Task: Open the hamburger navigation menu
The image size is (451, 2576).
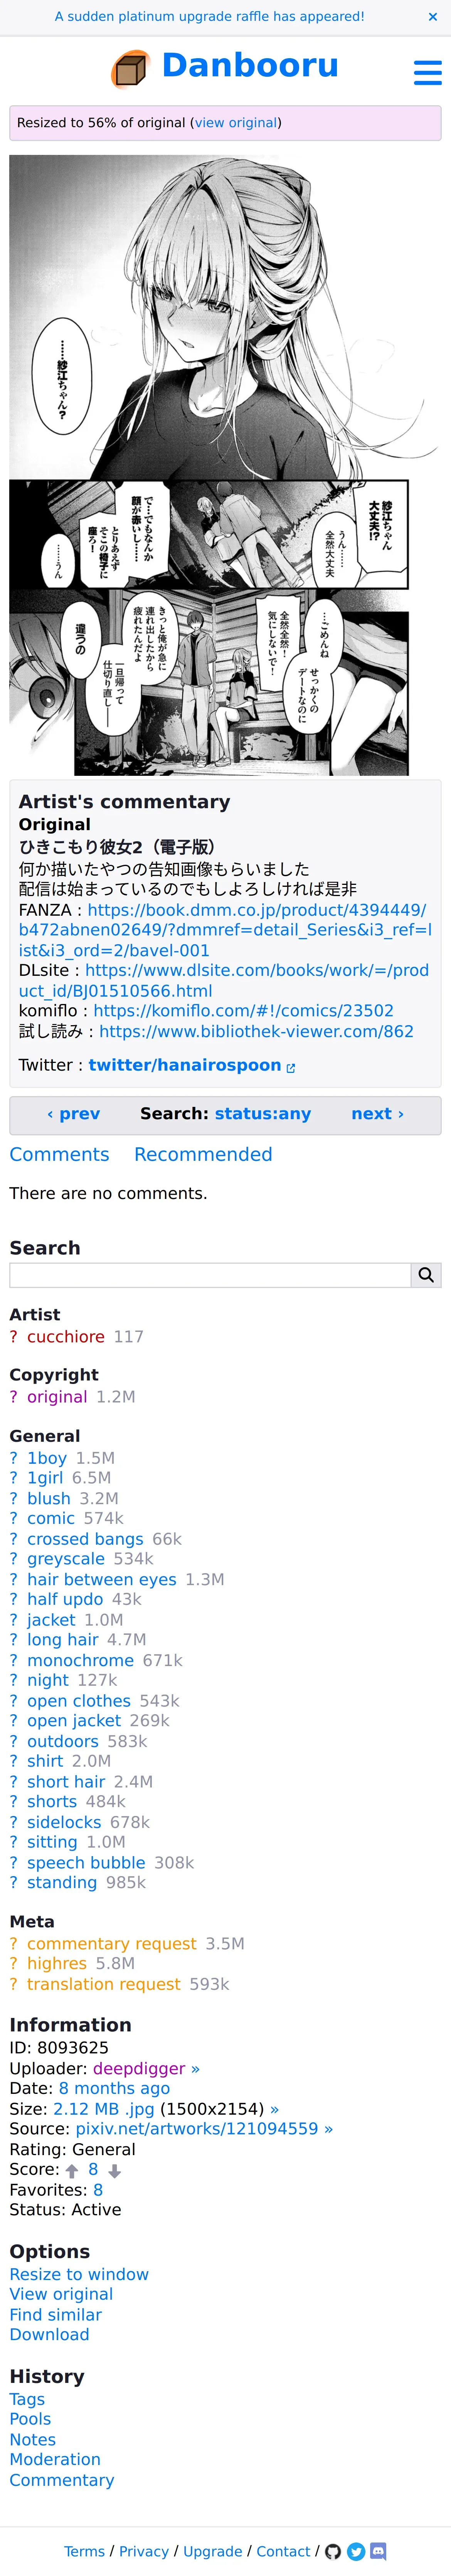Action: pos(428,72)
